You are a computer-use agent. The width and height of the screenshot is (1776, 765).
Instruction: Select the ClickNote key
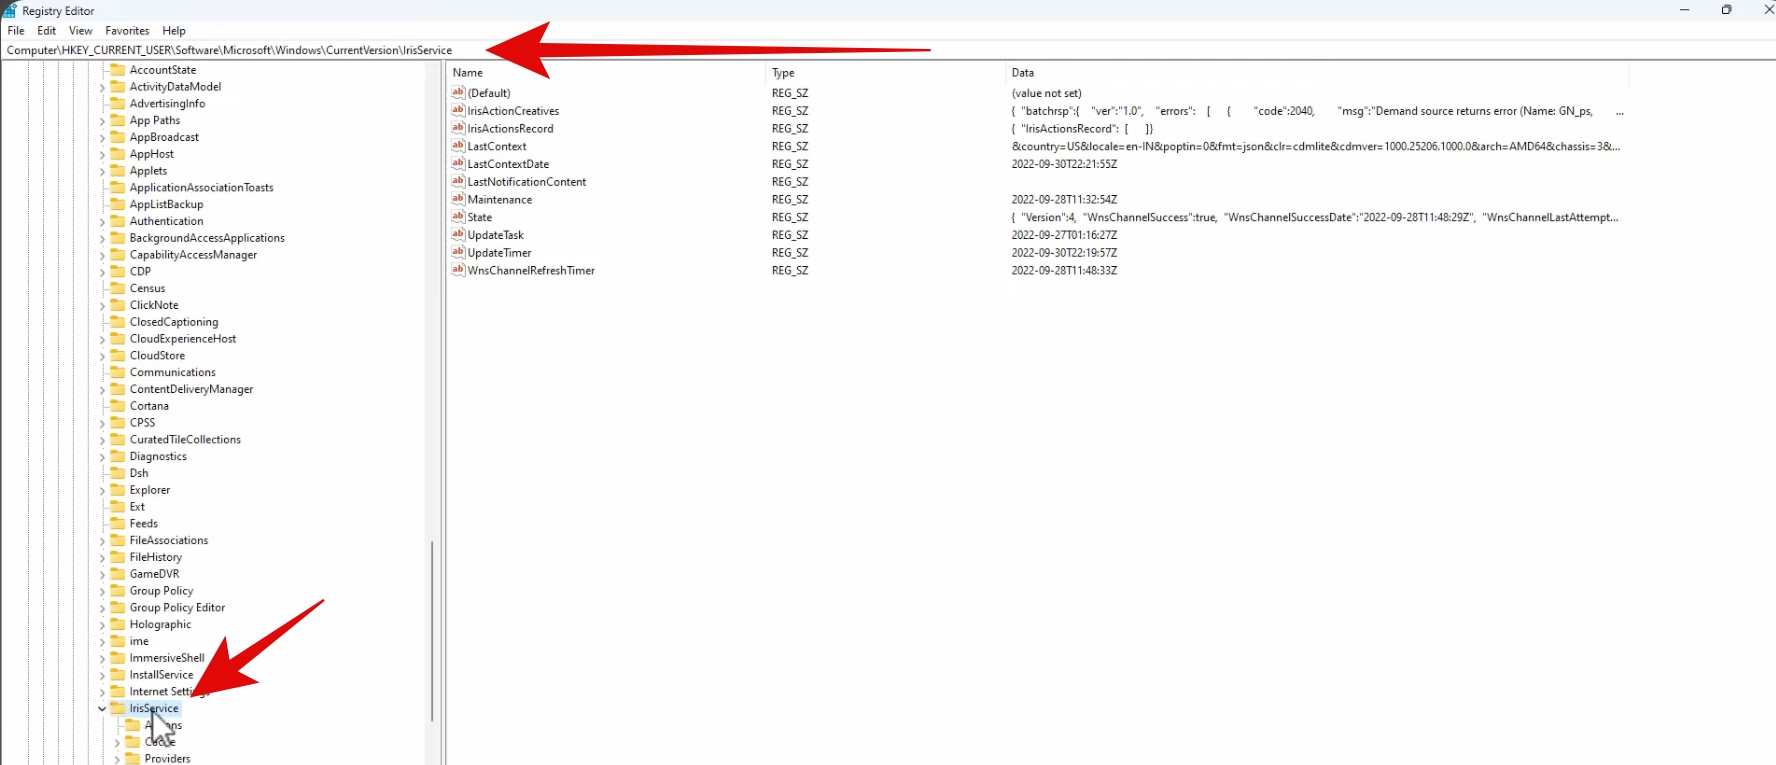(x=154, y=305)
